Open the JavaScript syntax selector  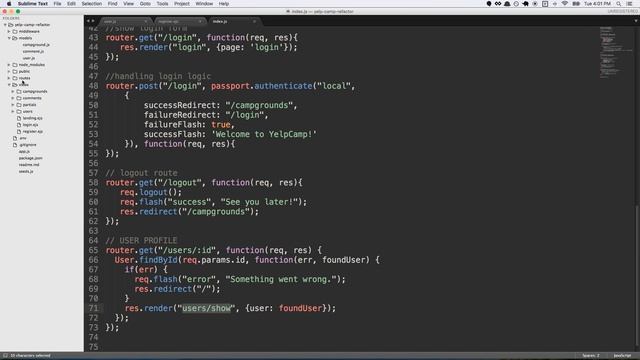[x=622, y=356]
